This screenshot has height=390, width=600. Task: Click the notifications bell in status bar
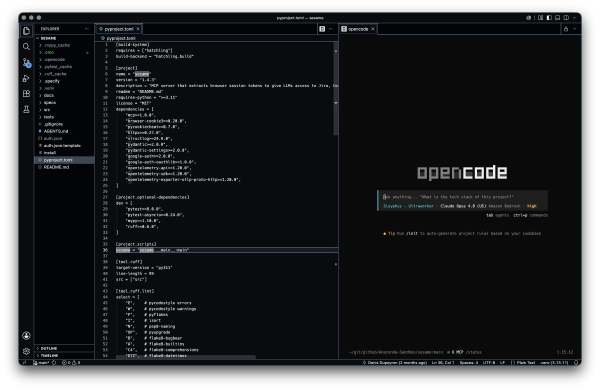coord(576,362)
